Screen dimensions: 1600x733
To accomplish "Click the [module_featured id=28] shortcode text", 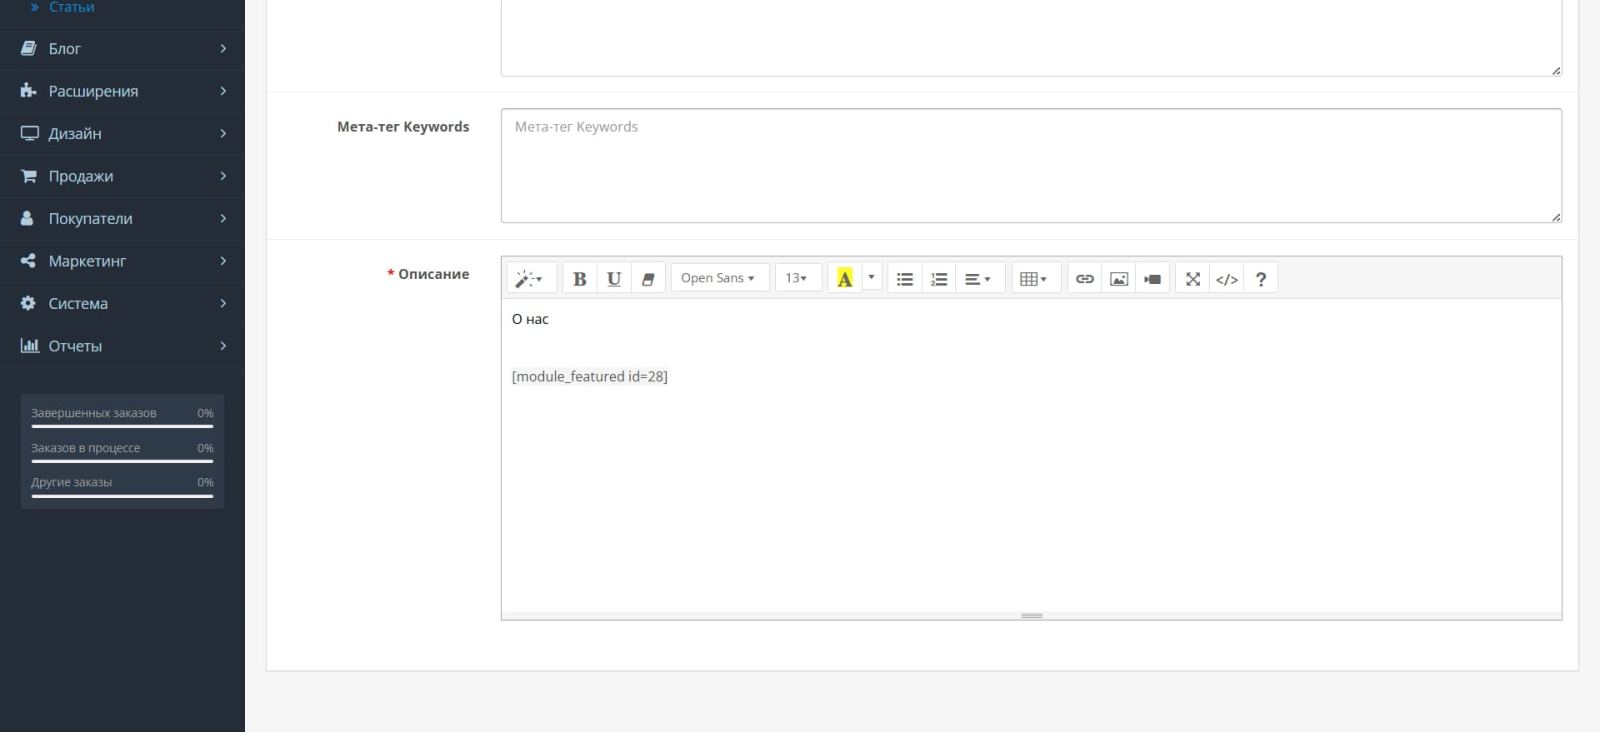I will tap(590, 376).
